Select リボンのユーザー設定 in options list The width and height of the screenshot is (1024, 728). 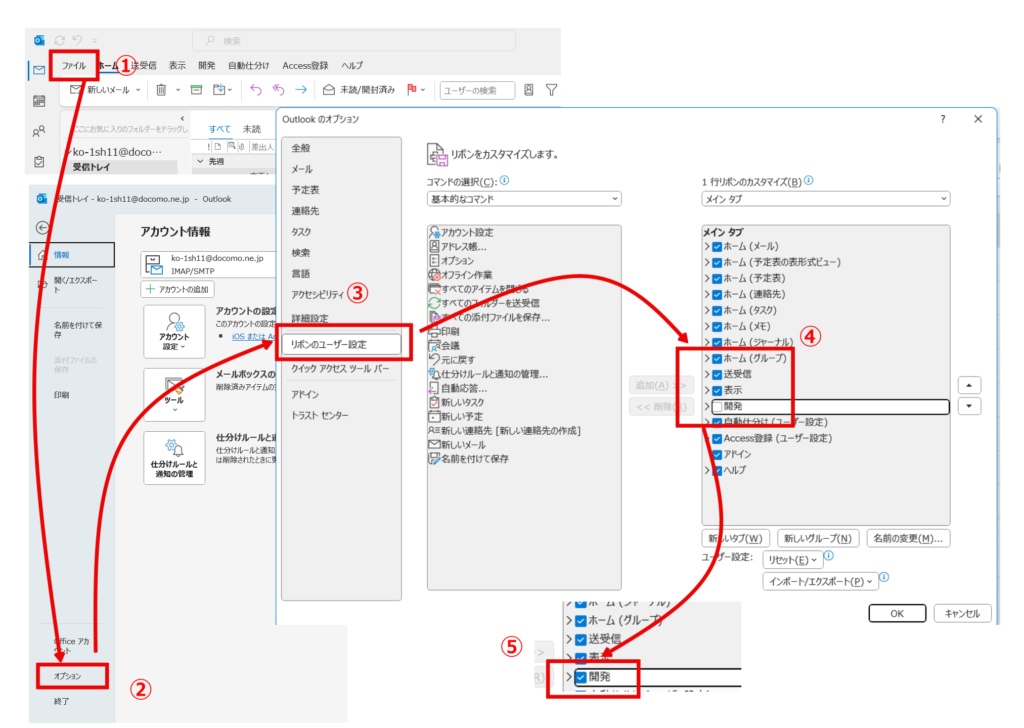pyautogui.click(x=341, y=344)
